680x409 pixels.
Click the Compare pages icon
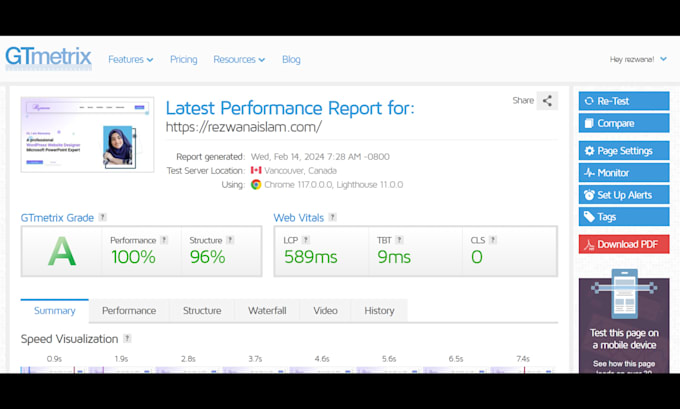[x=589, y=123]
